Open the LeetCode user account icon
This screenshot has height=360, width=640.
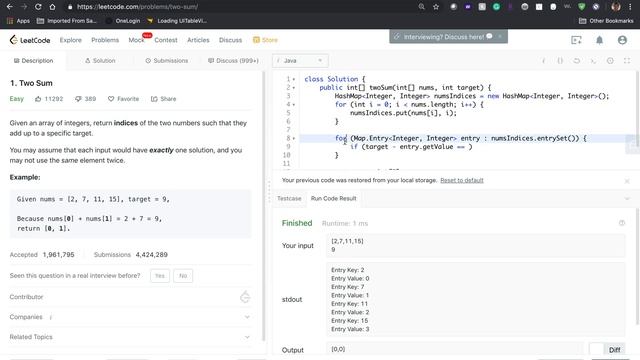pyautogui.click(x=622, y=40)
